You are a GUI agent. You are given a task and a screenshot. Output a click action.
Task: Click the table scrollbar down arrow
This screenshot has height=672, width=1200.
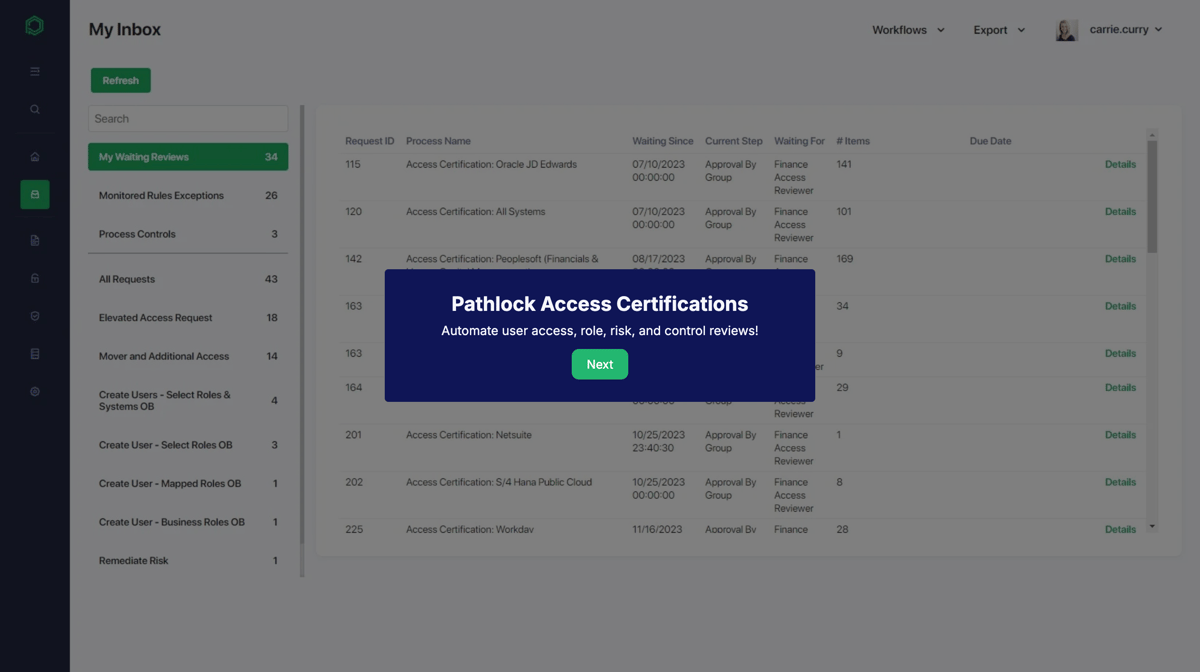point(1152,526)
